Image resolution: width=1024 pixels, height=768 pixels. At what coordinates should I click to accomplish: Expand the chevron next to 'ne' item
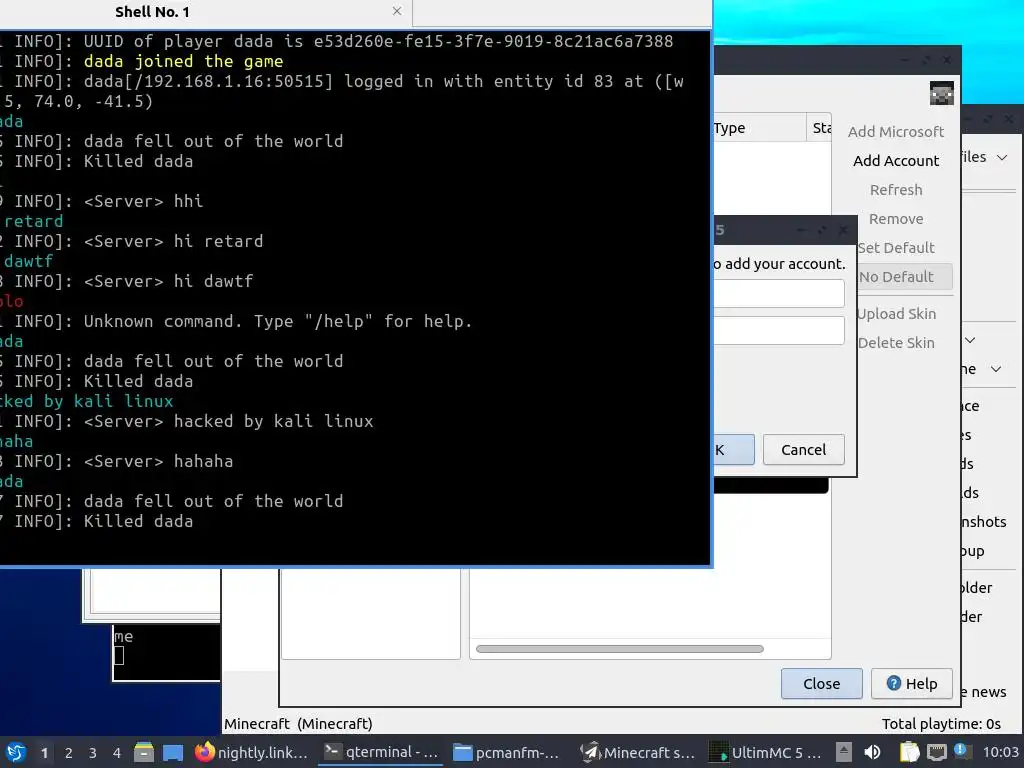(996, 369)
